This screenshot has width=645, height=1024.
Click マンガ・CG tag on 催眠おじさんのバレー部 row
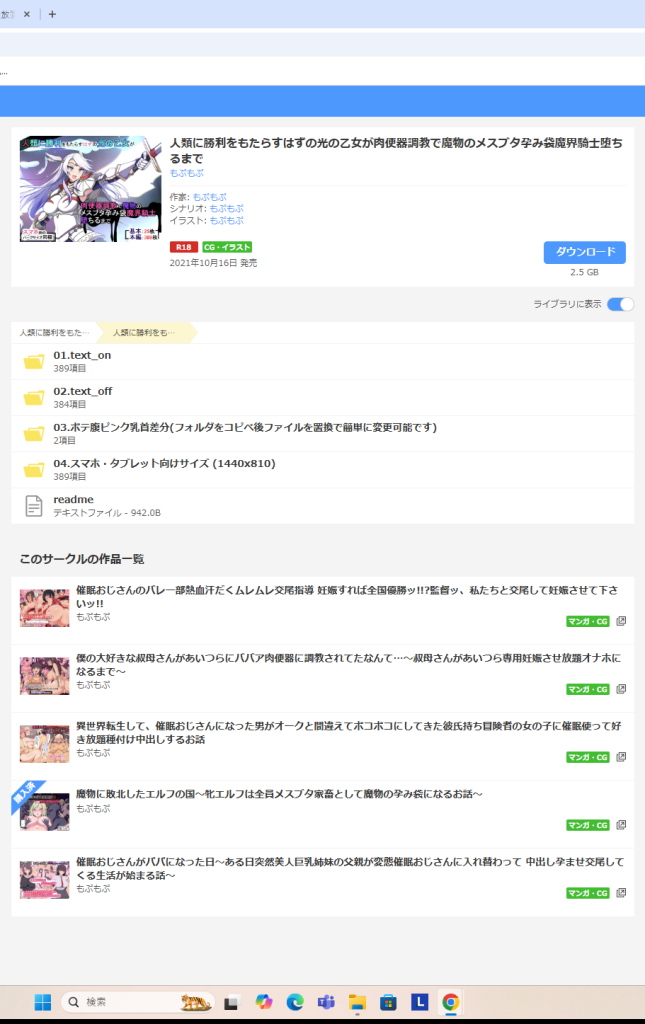[588, 621]
